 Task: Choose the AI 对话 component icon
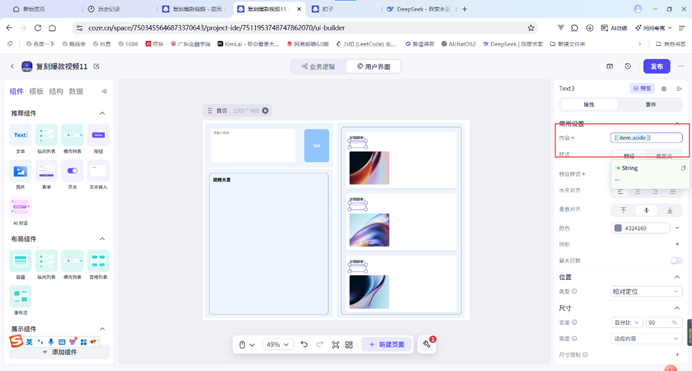[20, 206]
